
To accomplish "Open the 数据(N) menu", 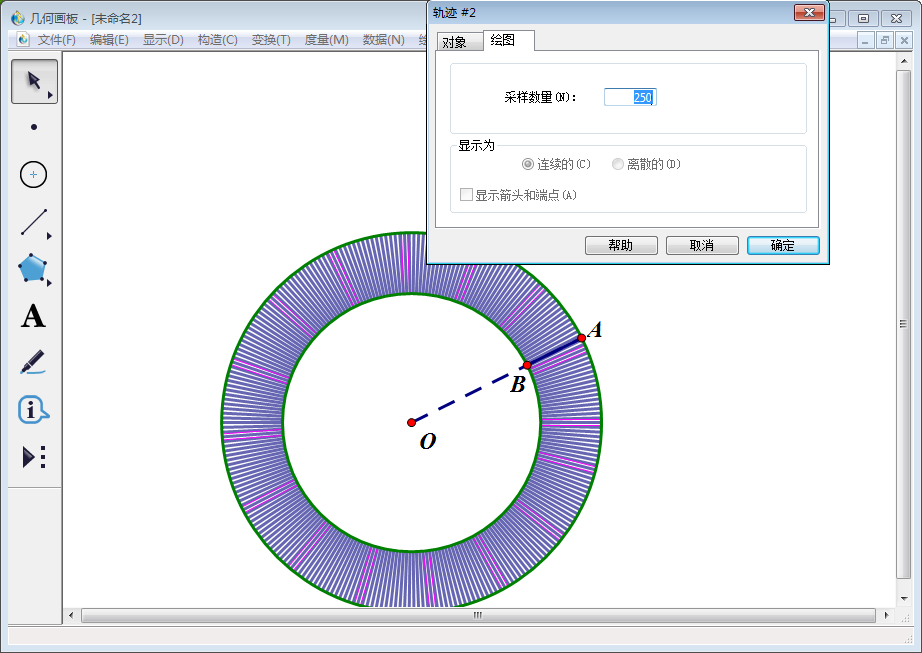I will coord(383,40).
